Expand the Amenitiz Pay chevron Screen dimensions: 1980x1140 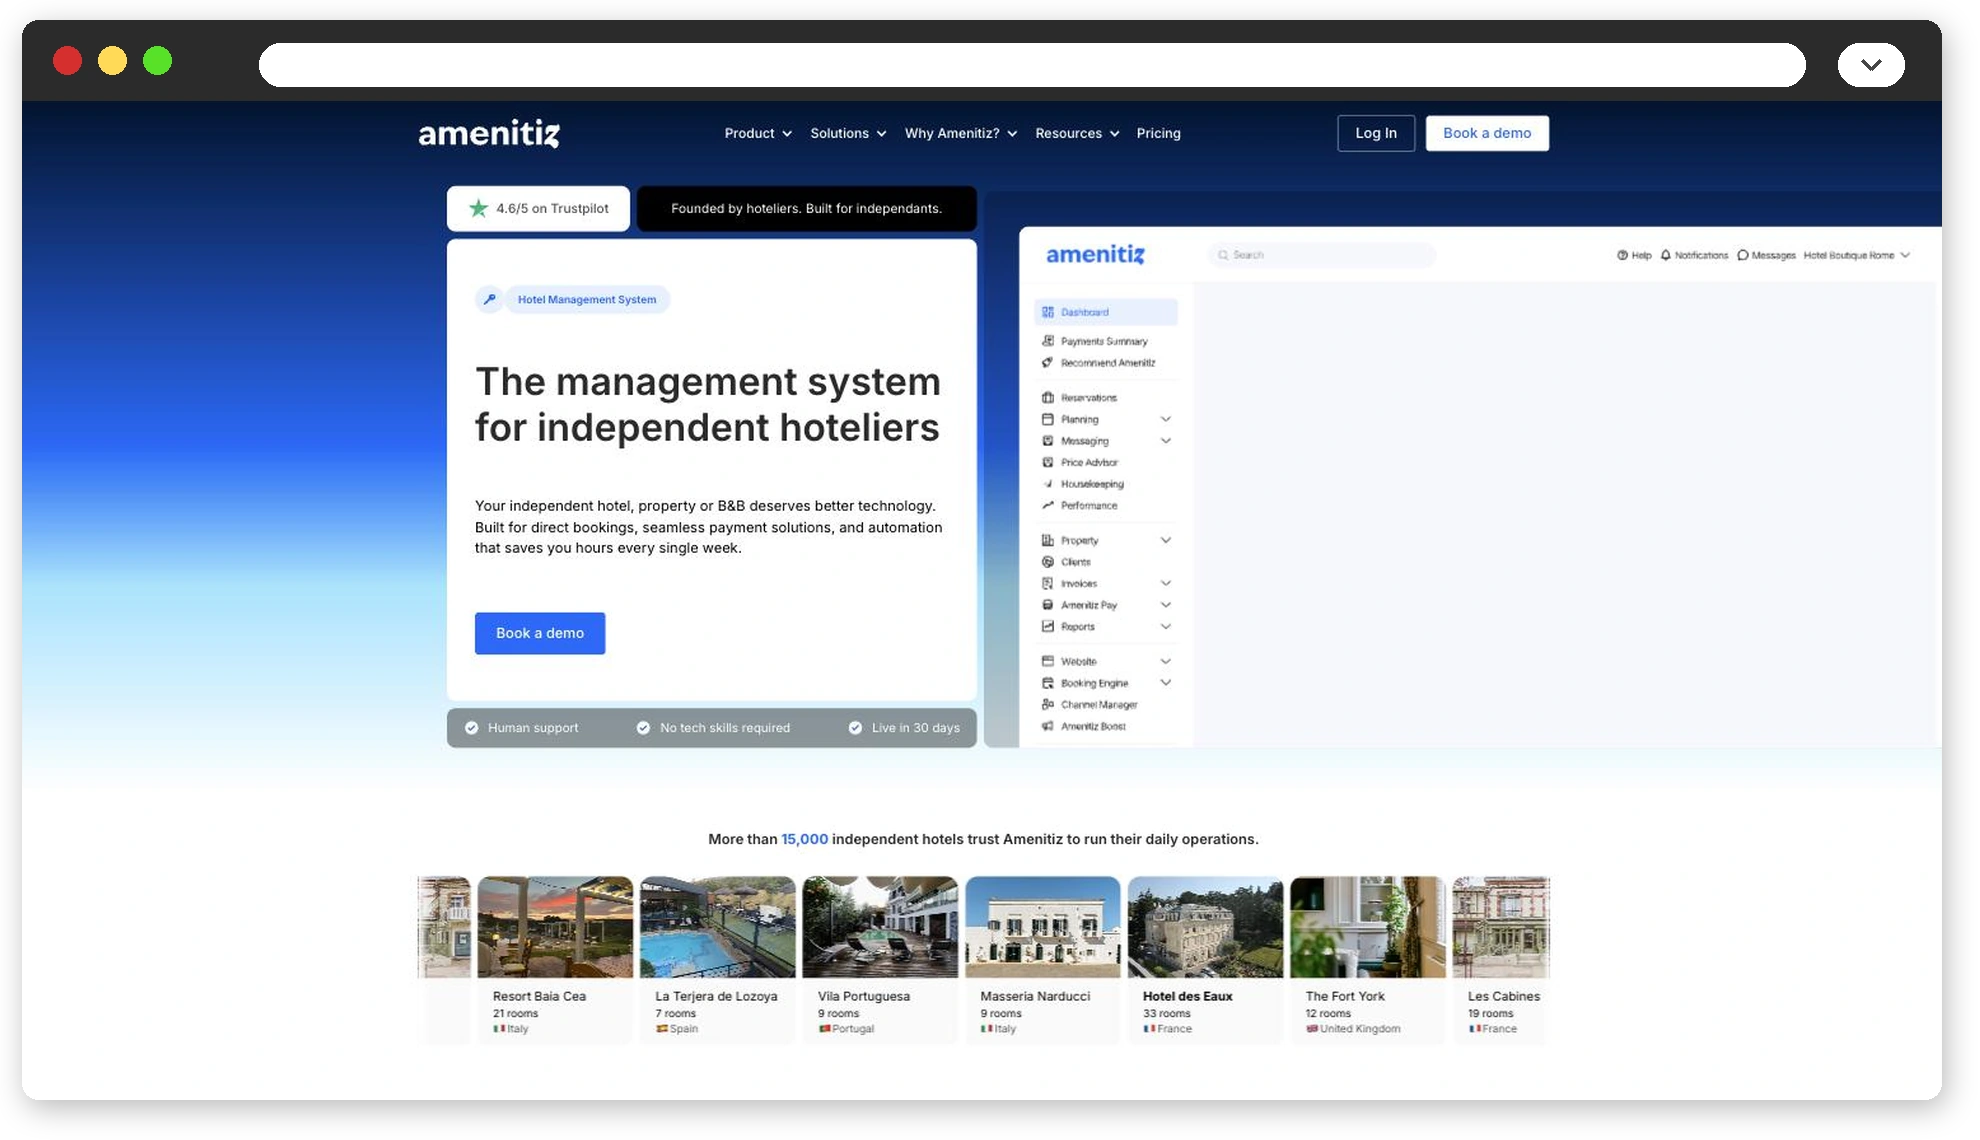1165,605
